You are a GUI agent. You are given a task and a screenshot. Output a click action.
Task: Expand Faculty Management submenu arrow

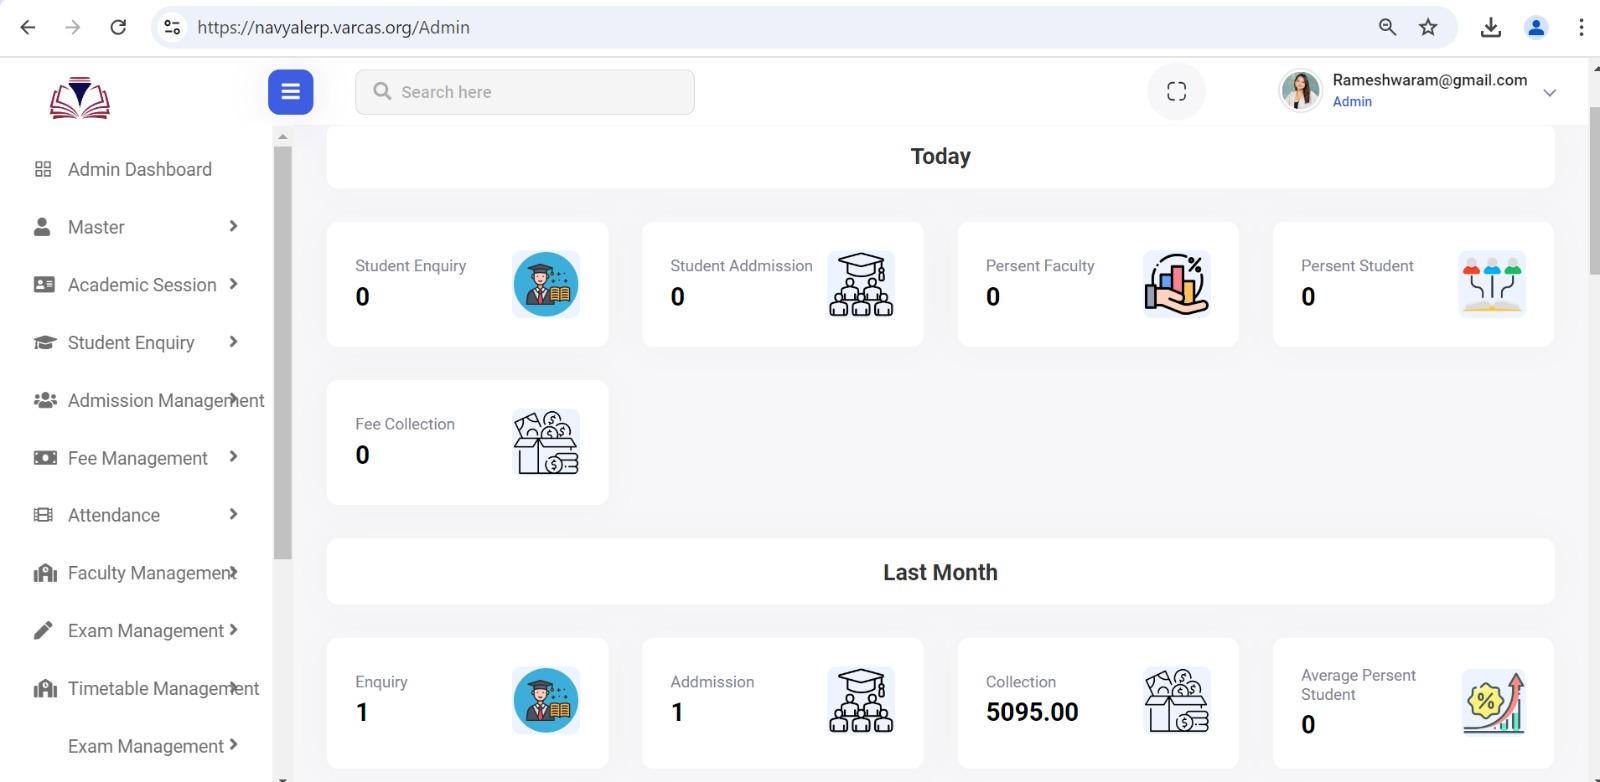click(x=233, y=572)
